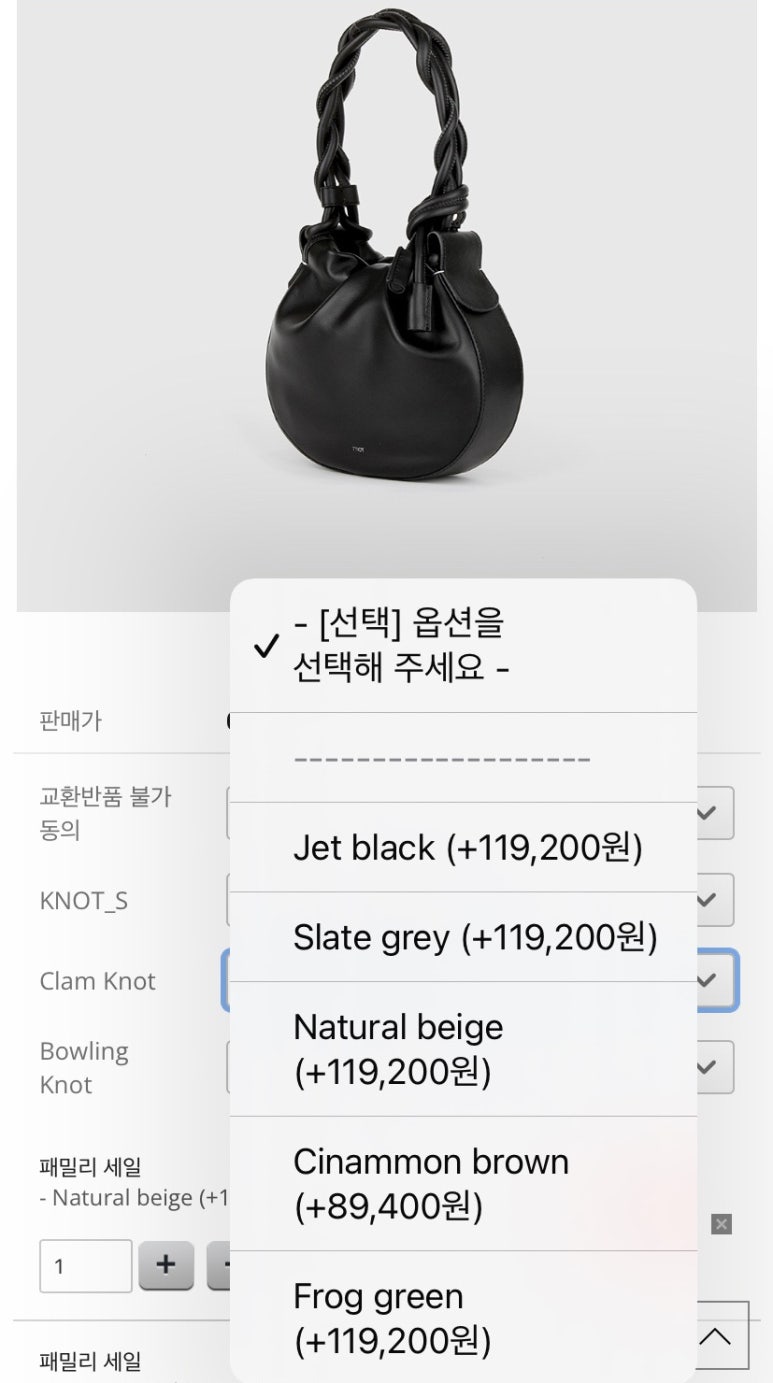Viewport: 773px width, 1383px height.
Task: Decrease quantity with the partially hidden minus button
Action: point(219,1265)
